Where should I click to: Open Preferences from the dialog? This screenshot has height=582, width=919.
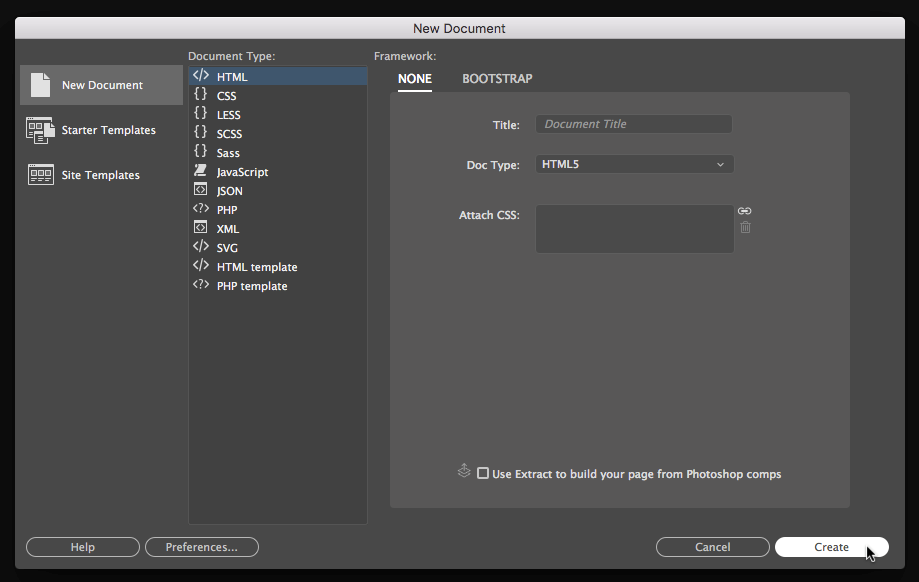[202, 547]
